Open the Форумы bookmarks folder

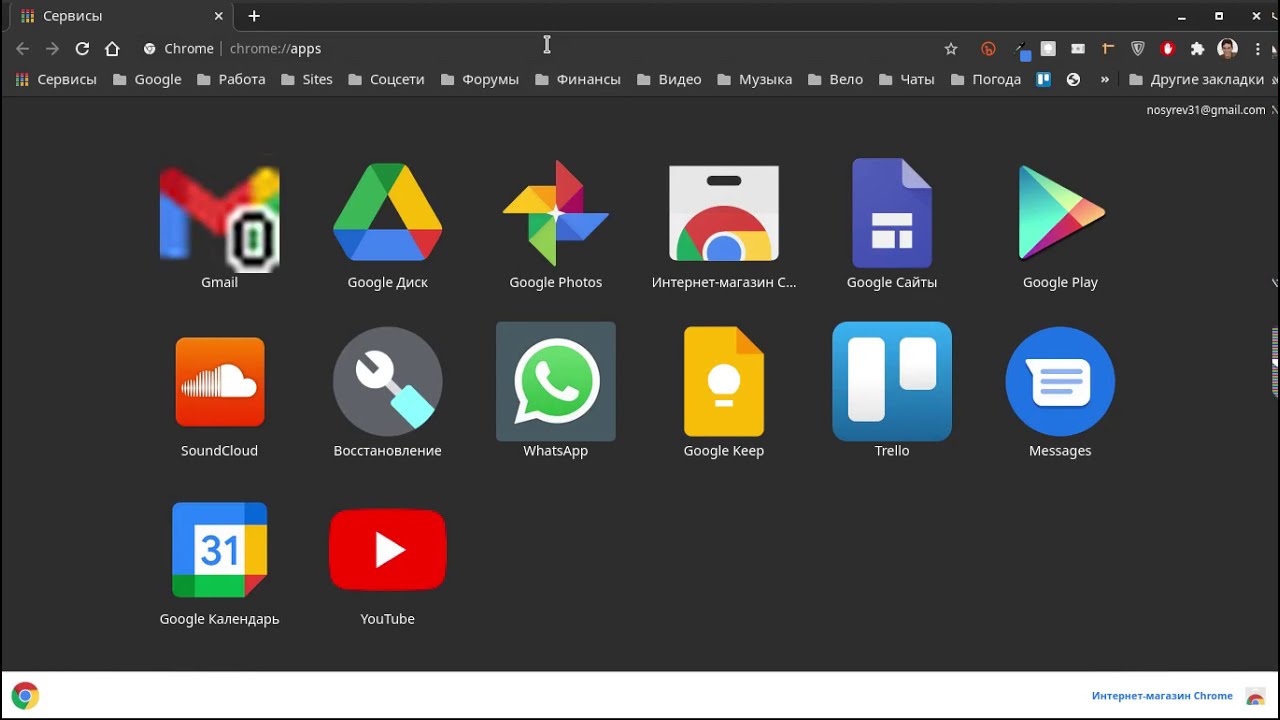[479, 79]
